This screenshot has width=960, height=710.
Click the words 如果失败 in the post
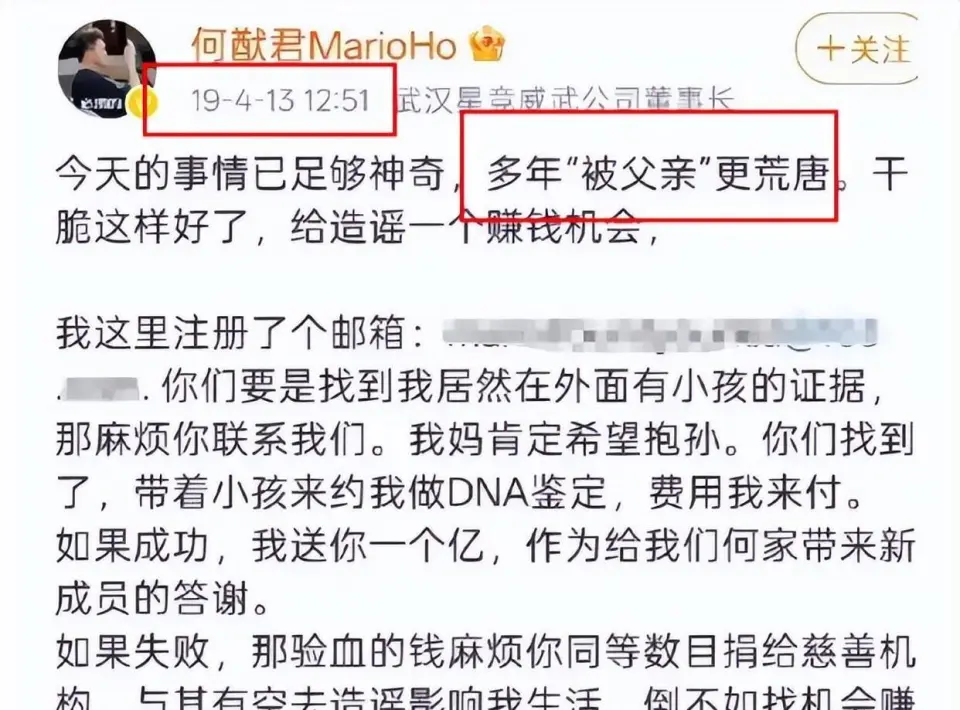[133, 652]
